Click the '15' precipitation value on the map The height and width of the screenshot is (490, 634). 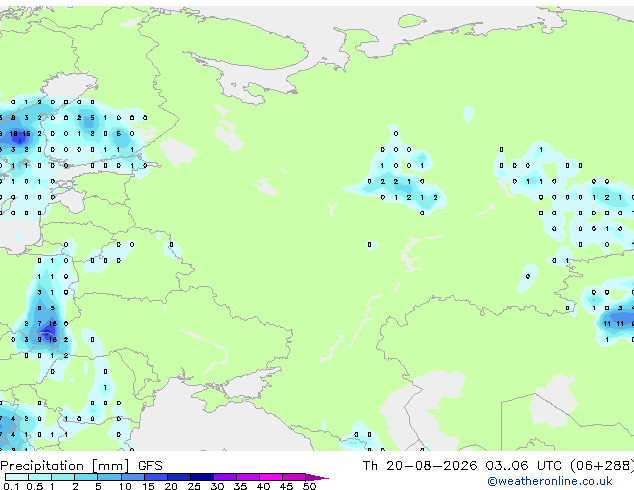pyautogui.click(x=26, y=134)
